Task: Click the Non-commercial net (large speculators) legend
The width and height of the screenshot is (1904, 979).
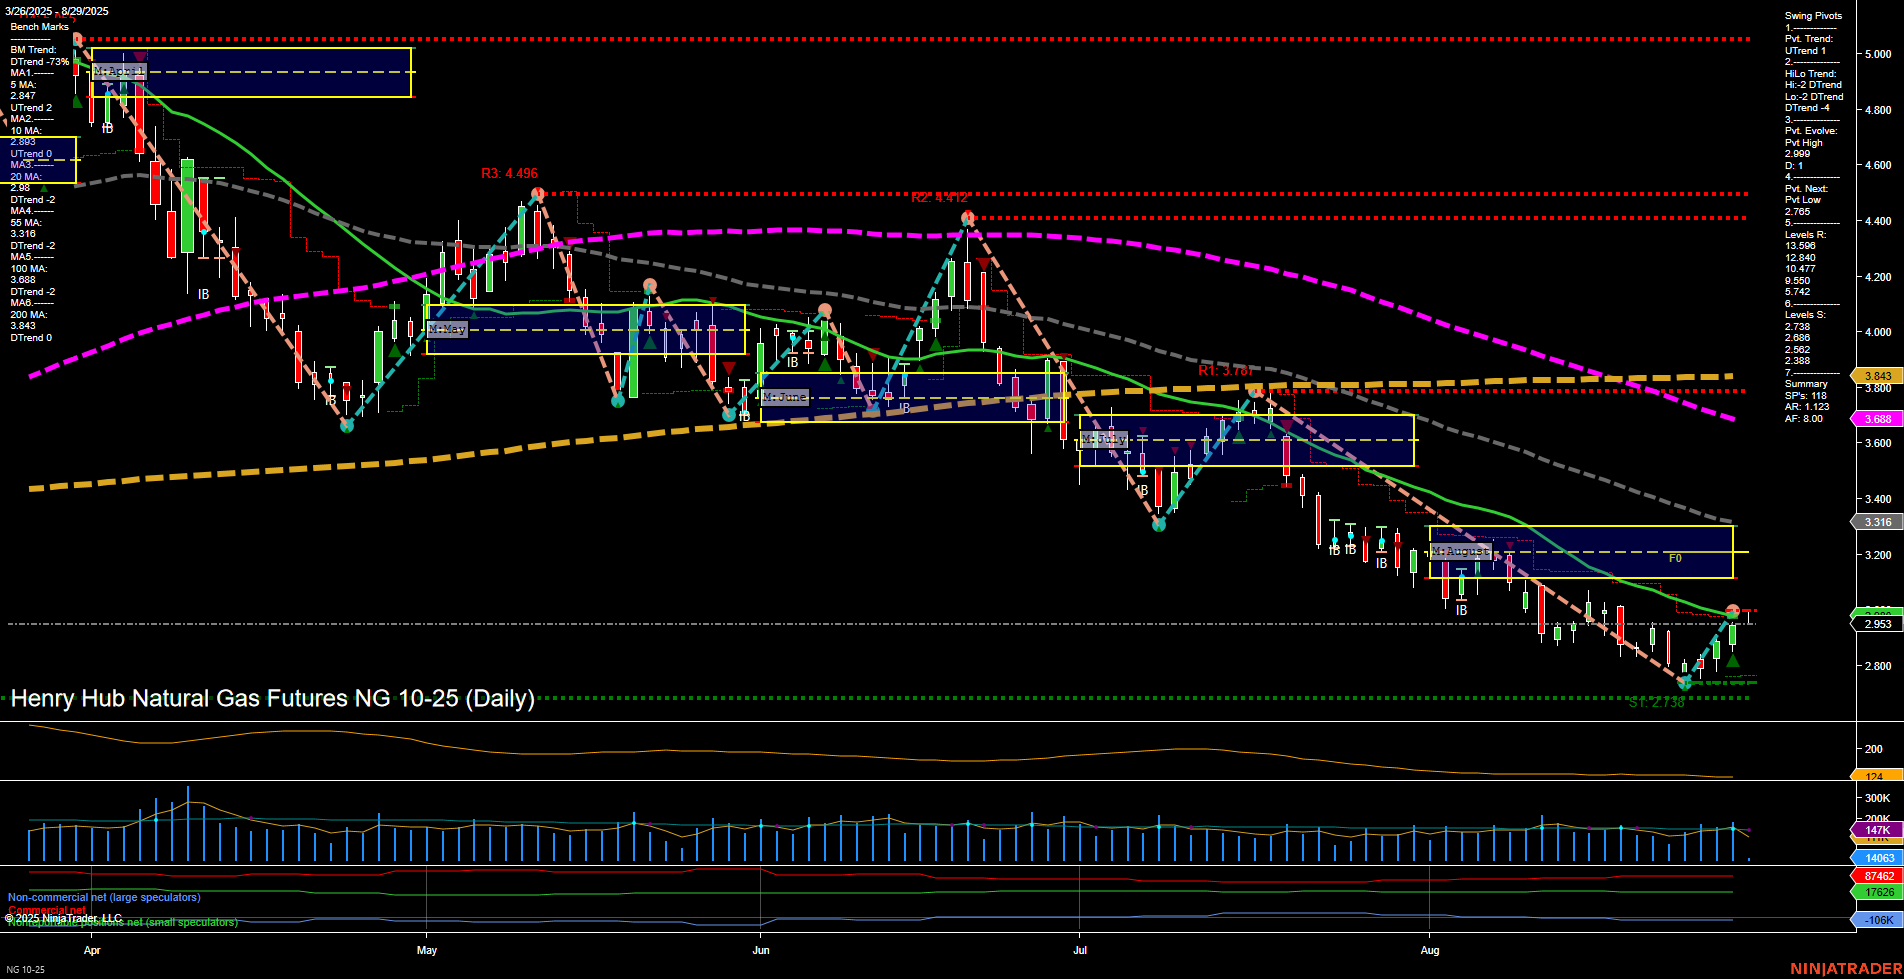Action: point(104,898)
